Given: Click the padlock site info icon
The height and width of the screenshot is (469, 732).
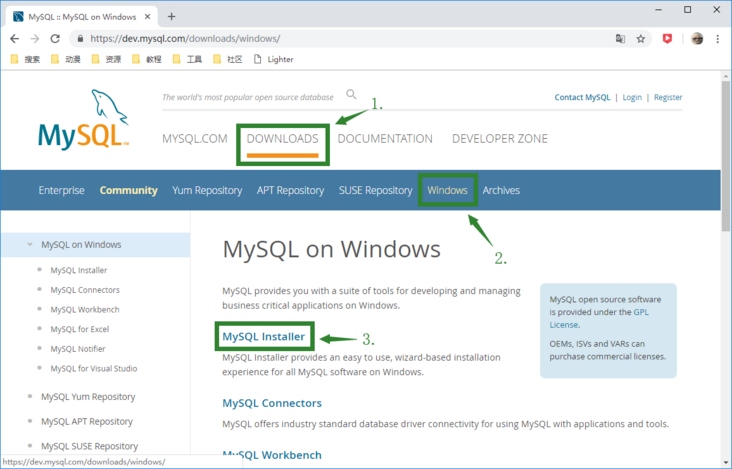Looking at the screenshot, I should click(x=80, y=39).
